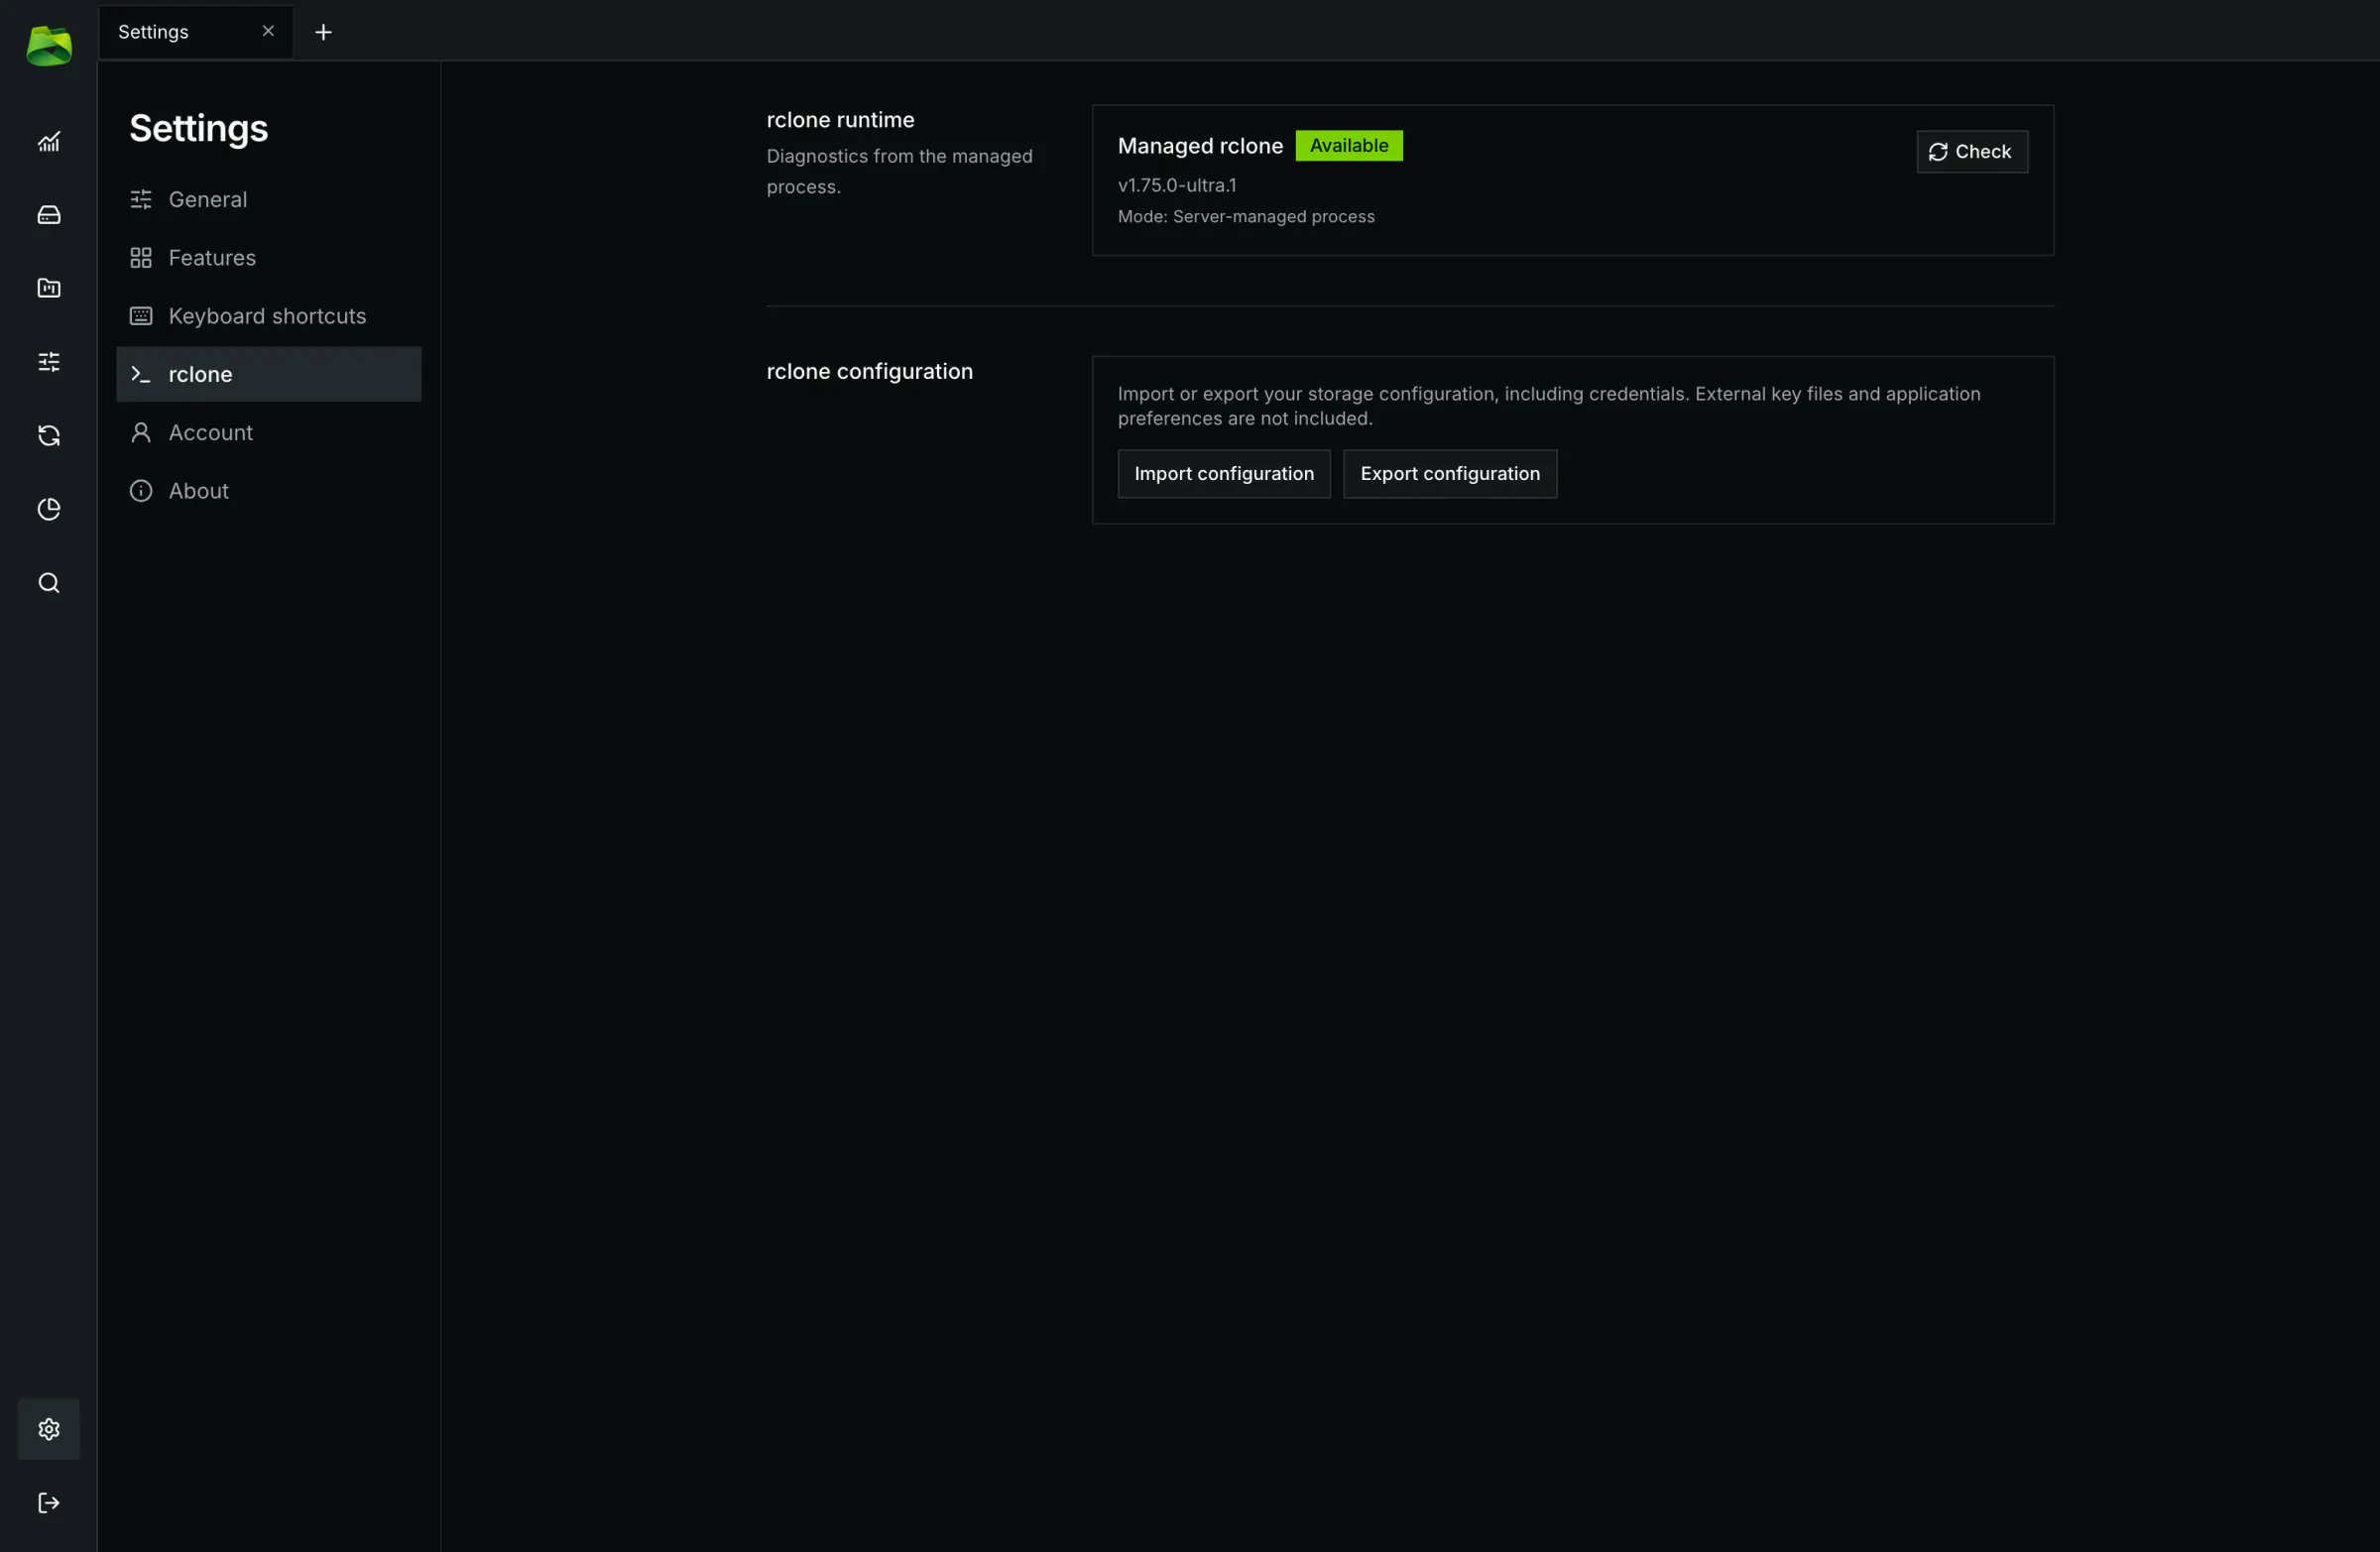Screen dimensions: 2380x1552
Task: Click the green app logo icon
Action: [x=49, y=46]
